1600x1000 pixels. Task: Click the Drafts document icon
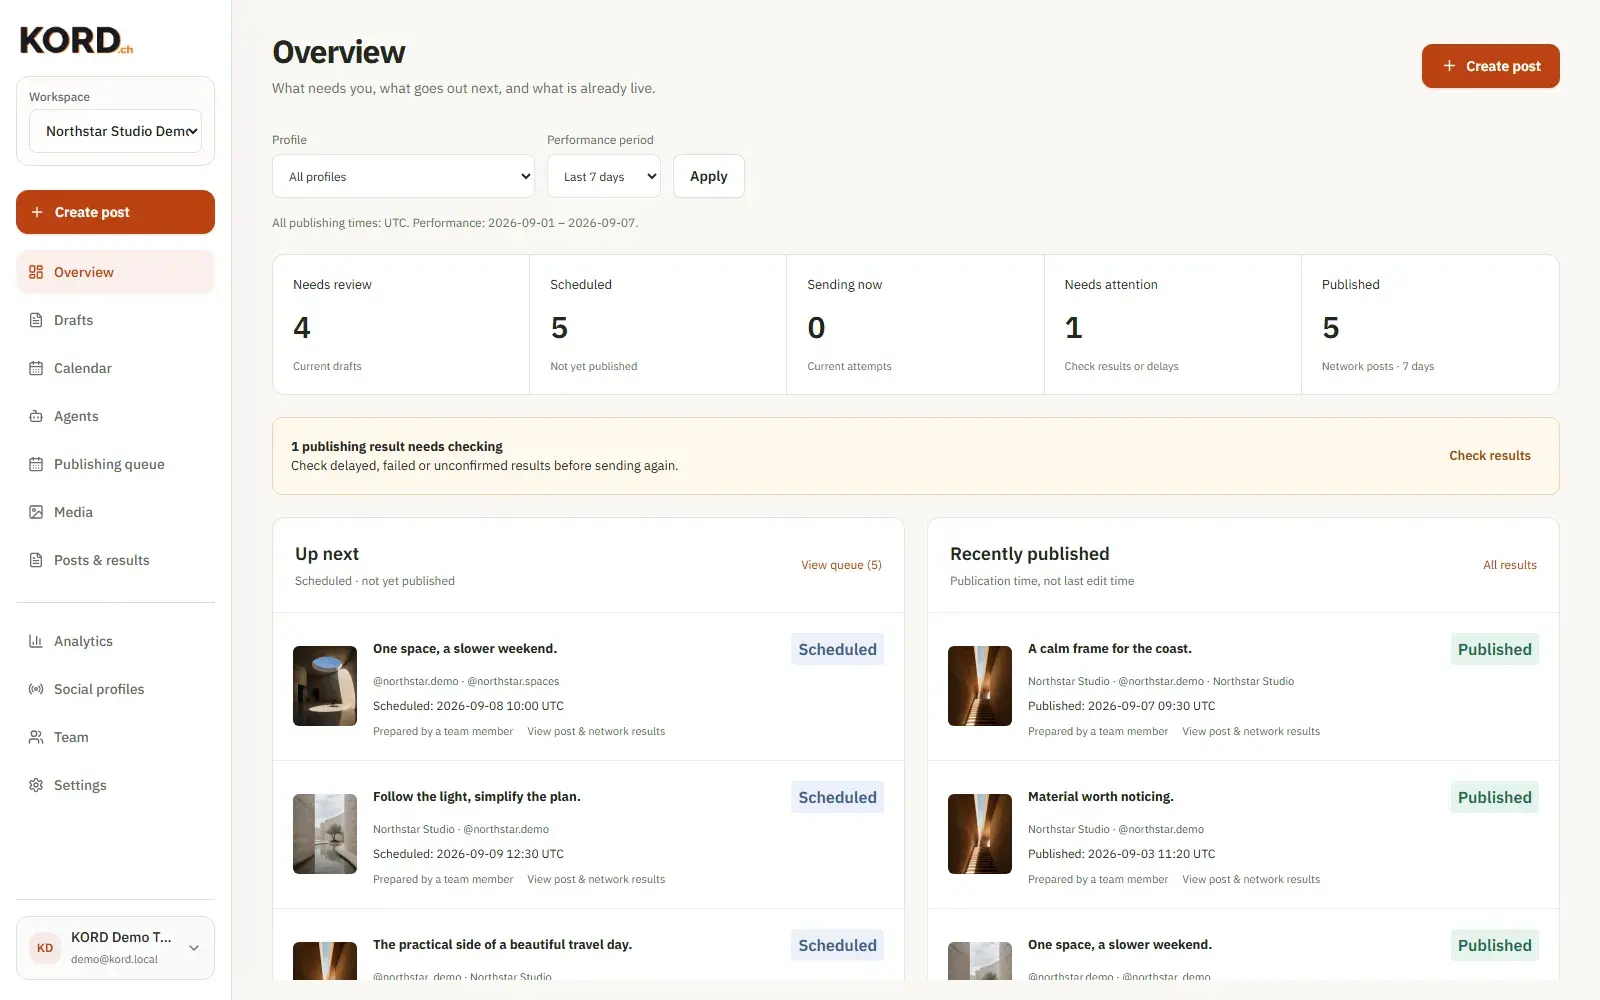pyautogui.click(x=36, y=320)
